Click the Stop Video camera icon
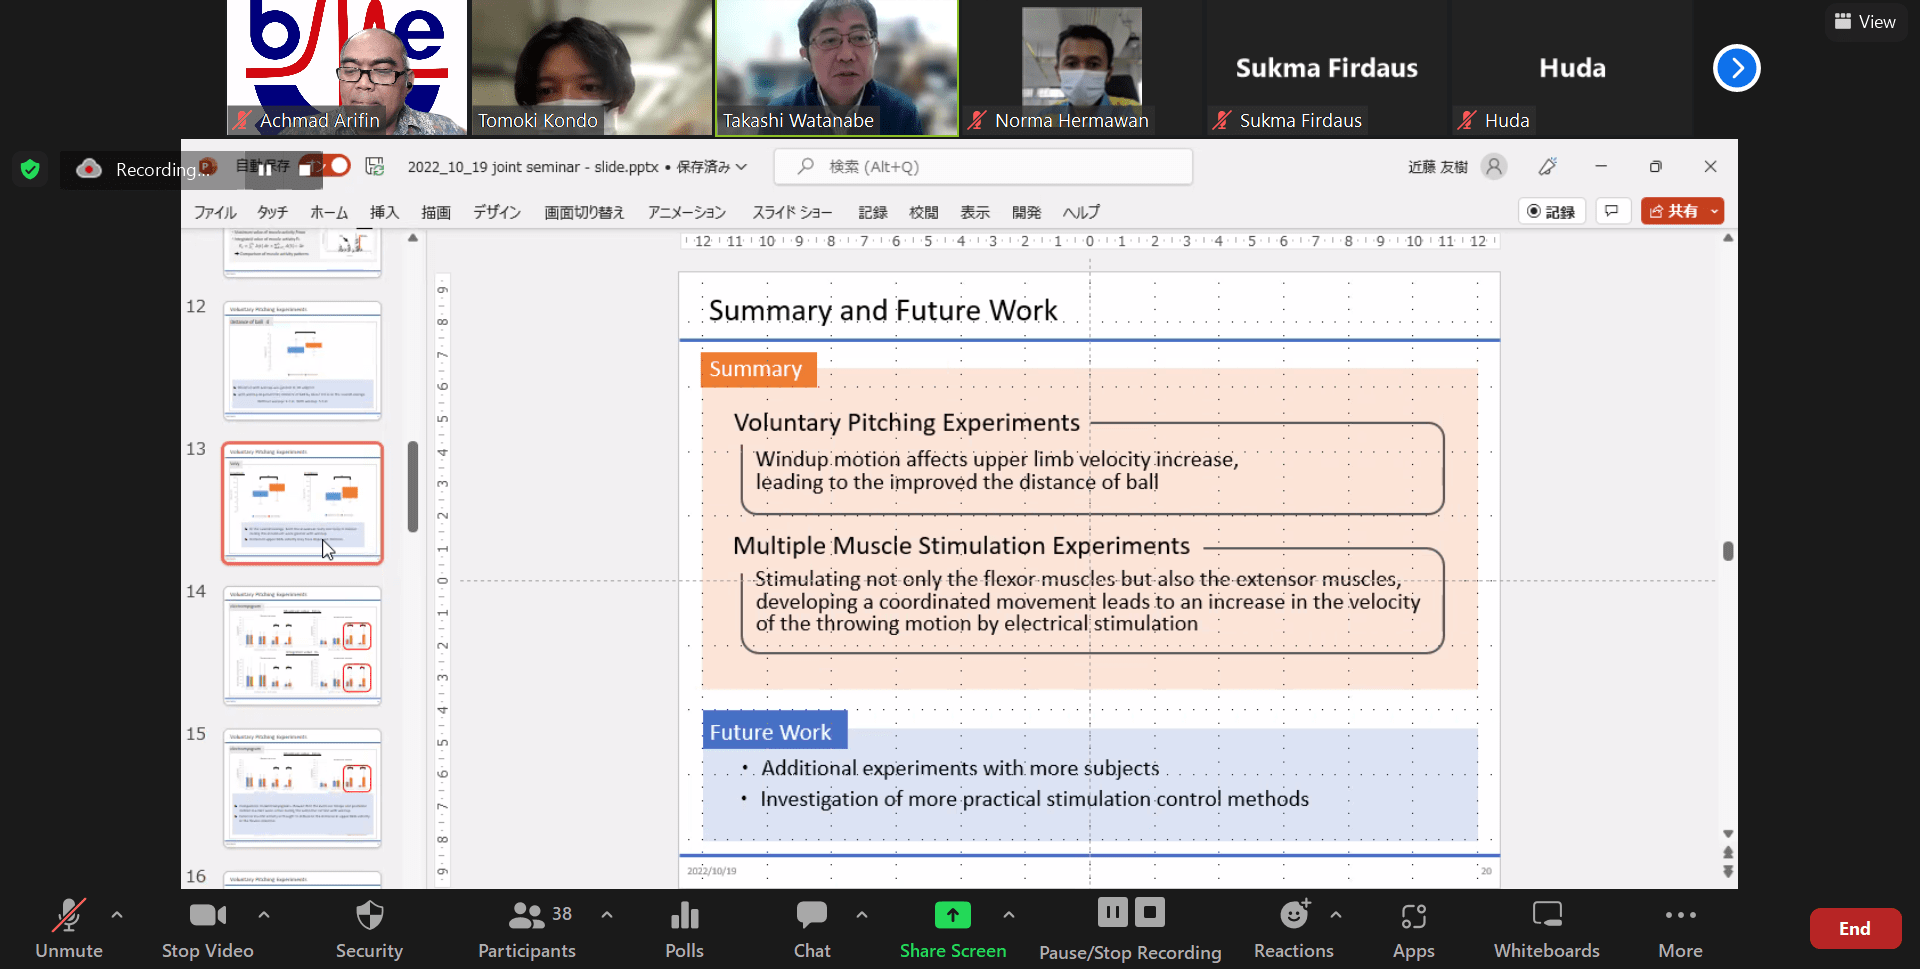Screen dimensions: 1920x969 pos(207,915)
